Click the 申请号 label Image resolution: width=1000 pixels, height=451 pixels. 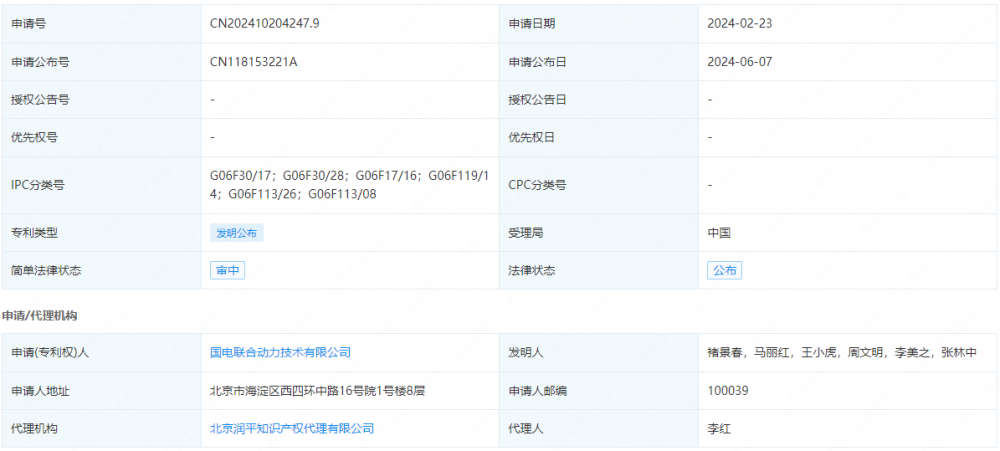[x=29, y=24]
